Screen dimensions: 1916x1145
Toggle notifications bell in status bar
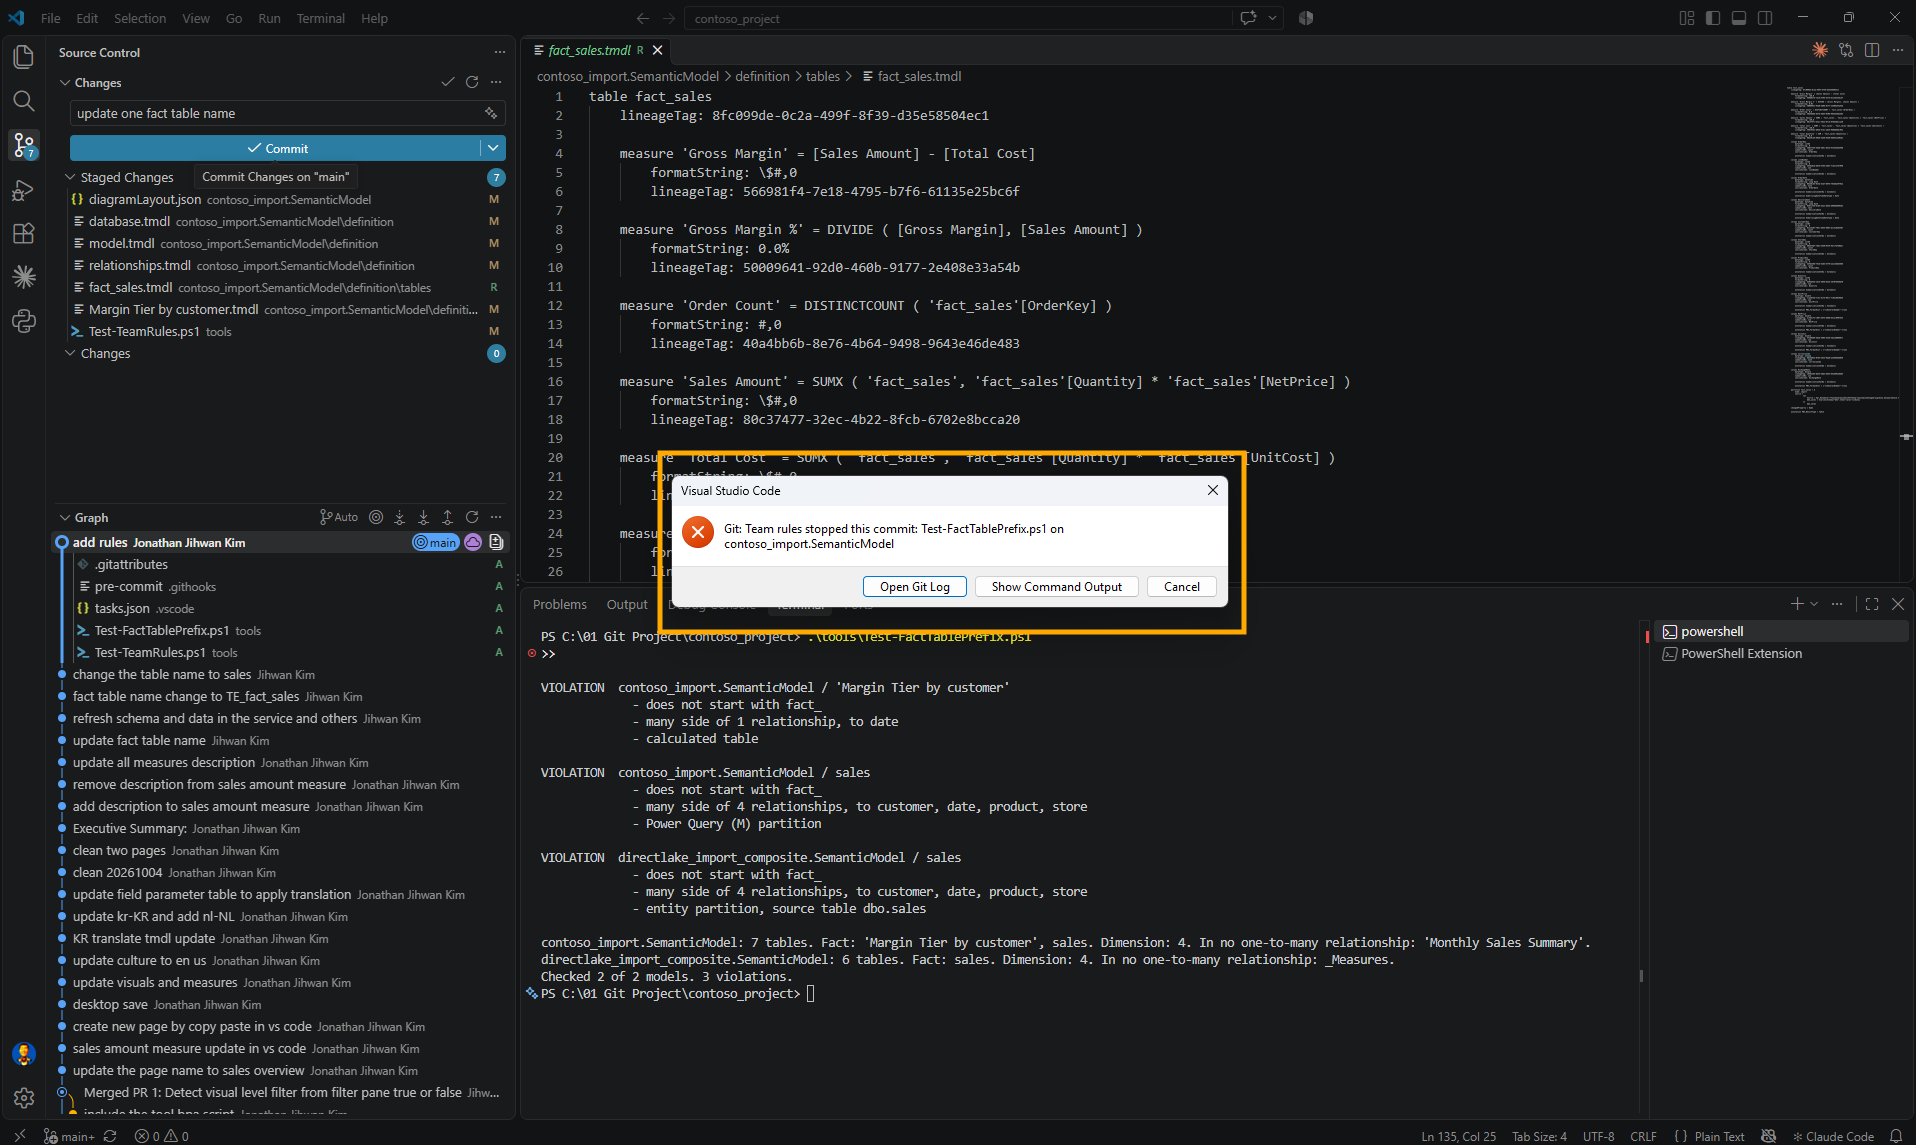click(1895, 1136)
